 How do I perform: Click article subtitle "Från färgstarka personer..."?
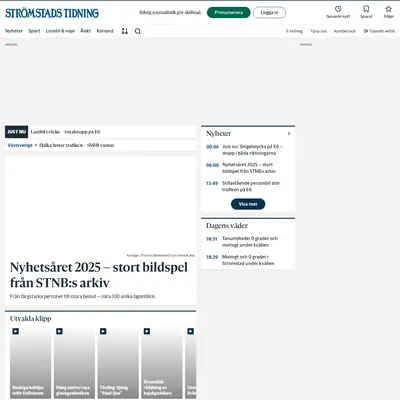(83, 296)
